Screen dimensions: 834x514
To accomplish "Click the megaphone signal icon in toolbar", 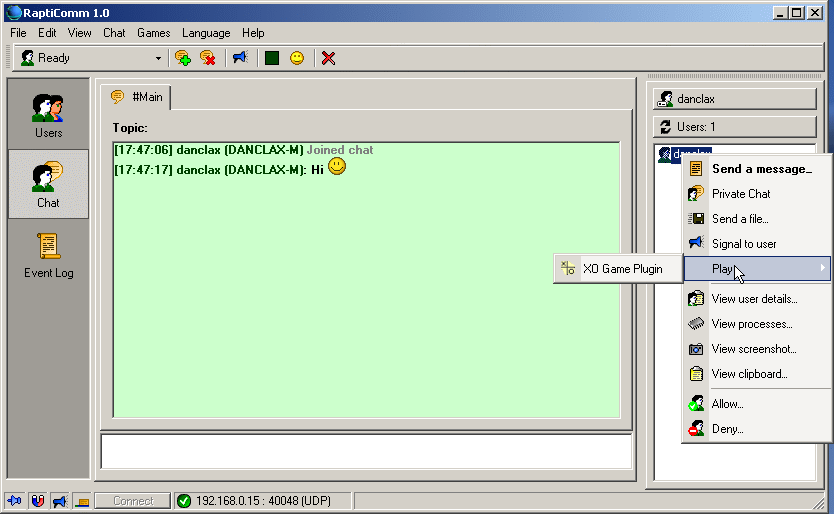I will click(x=240, y=57).
